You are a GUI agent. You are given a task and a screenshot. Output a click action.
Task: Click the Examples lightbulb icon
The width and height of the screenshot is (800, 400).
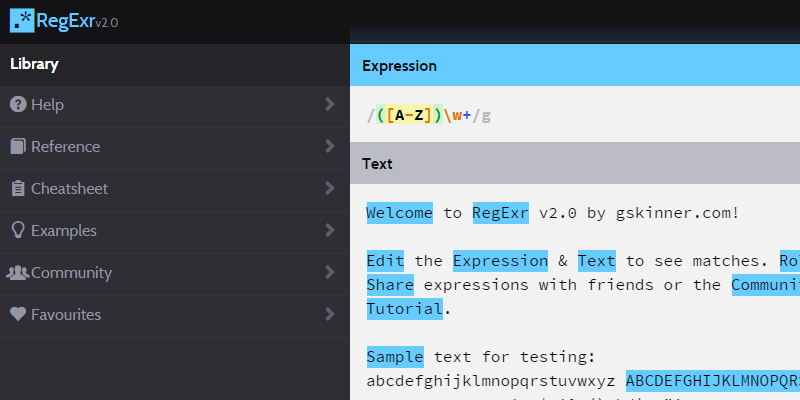coord(18,231)
